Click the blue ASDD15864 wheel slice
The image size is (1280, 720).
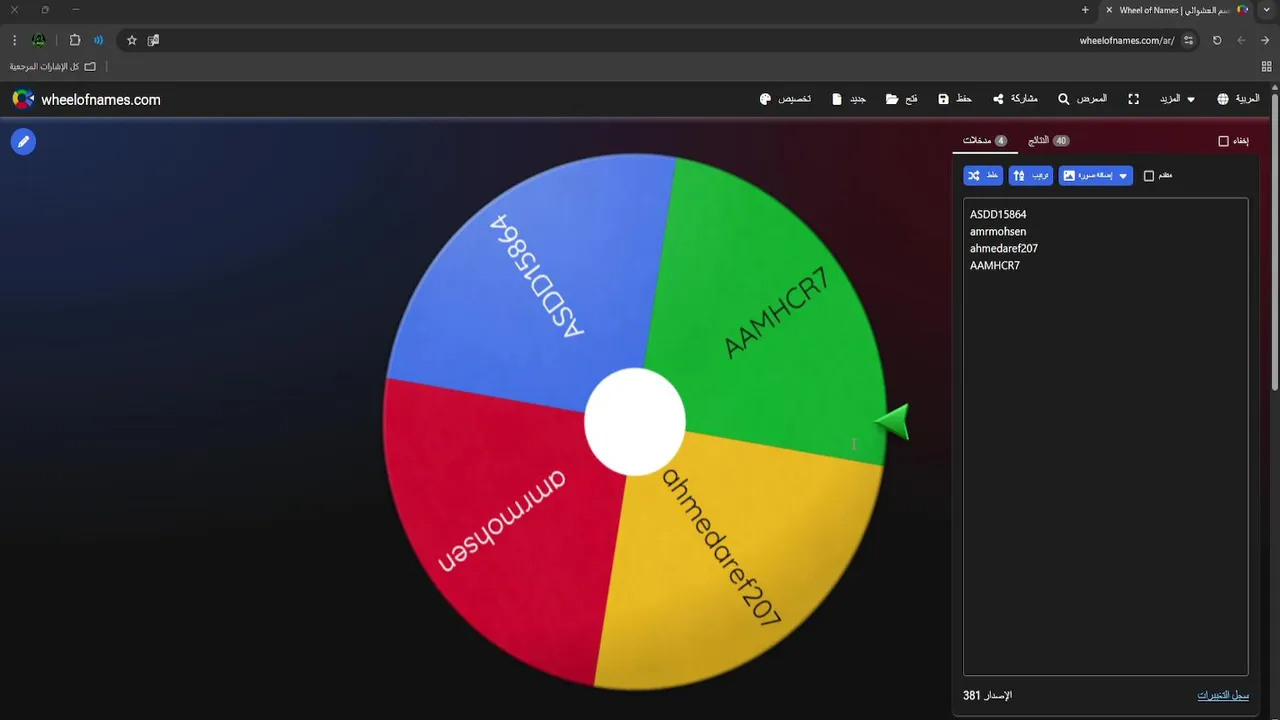pyautogui.click(x=535, y=275)
